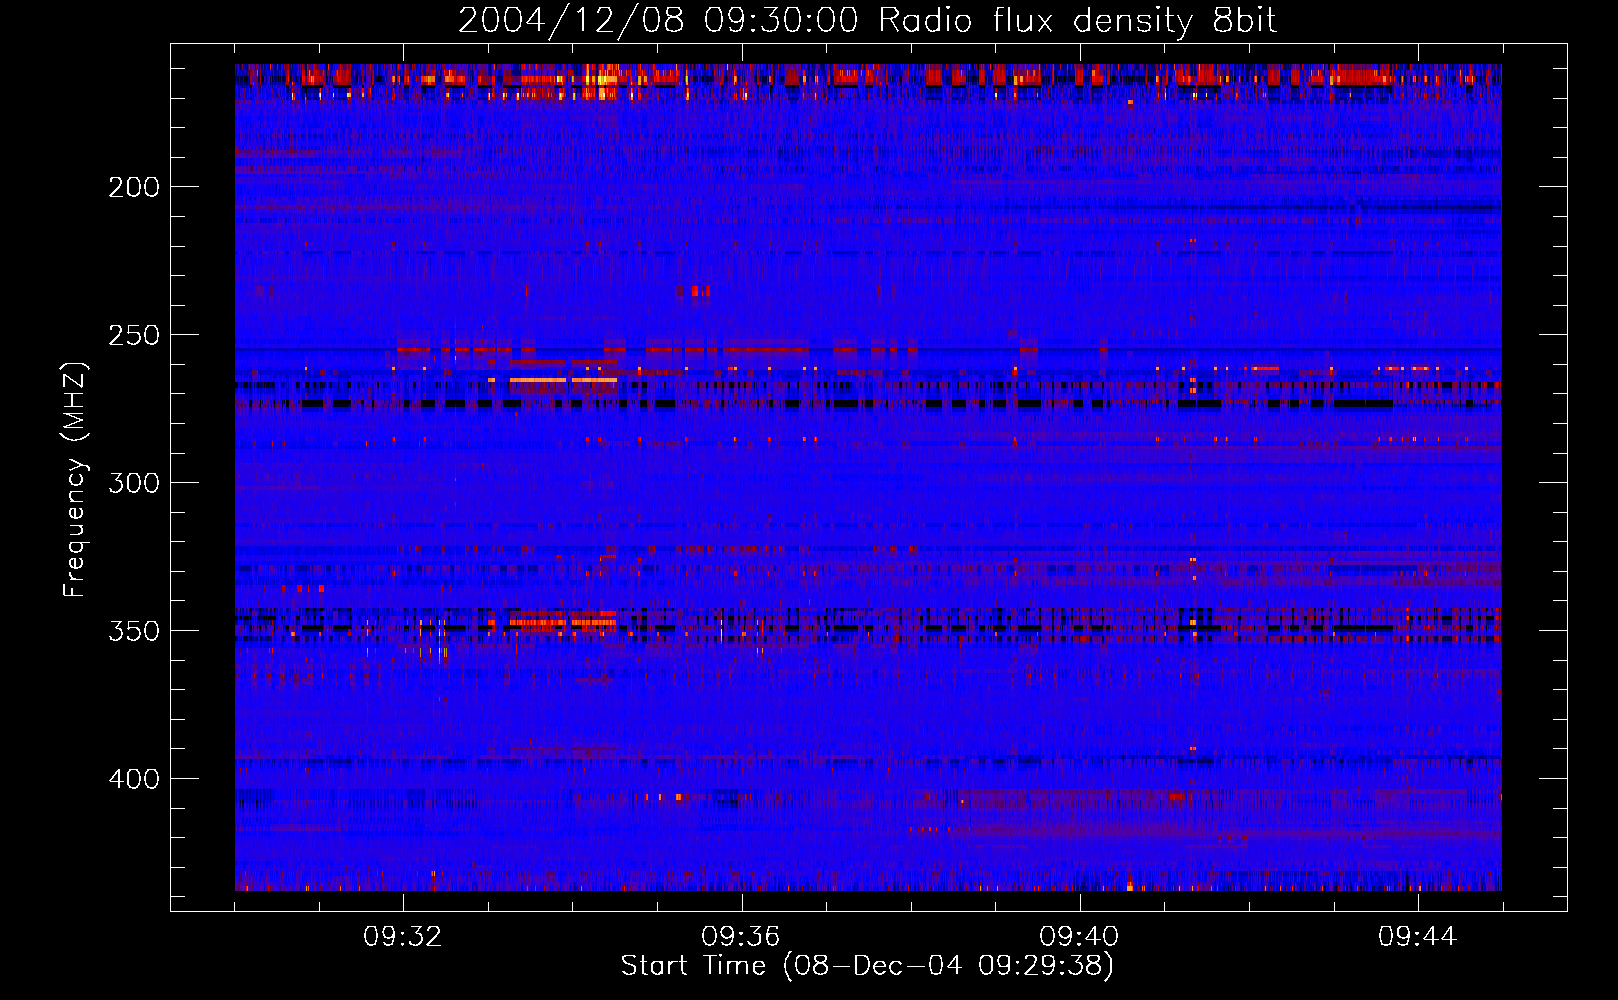Viewport: 1618px width, 1000px height.
Task: Select the 300 frequency axis label
Action: (x=134, y=483)
